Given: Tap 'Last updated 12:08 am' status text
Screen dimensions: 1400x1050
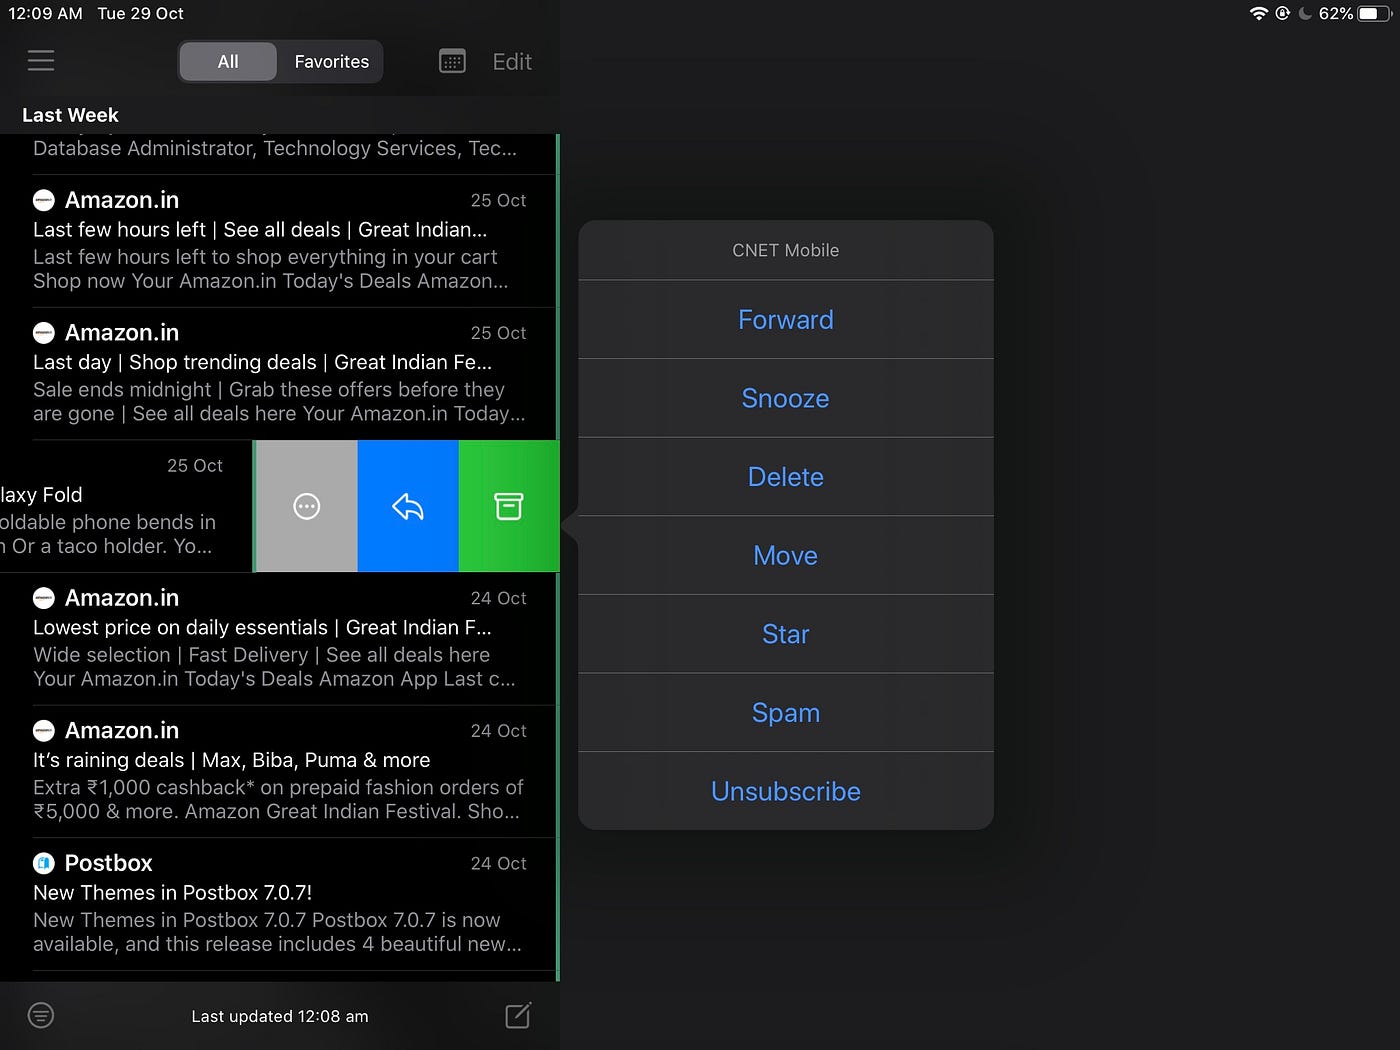Looking at the screenshot, I should click(x=280, y=1016).
